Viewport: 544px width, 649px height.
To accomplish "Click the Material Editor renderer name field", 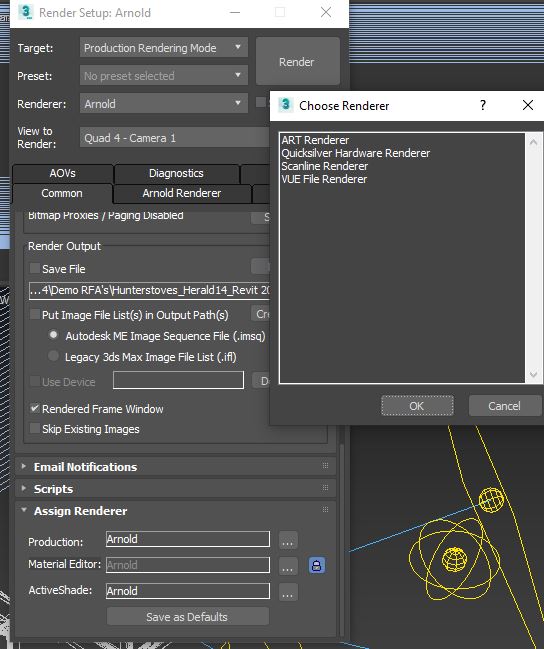I will tap(188, 565).
